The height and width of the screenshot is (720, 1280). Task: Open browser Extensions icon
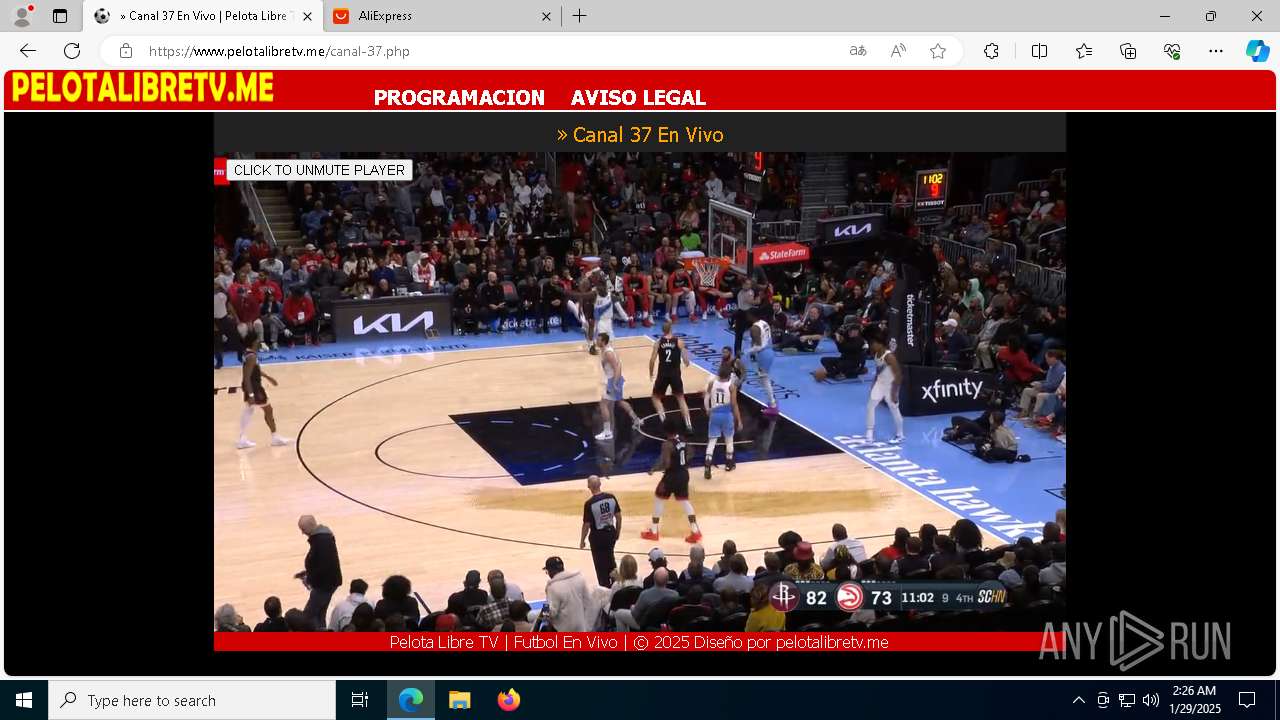pos(991,51)
